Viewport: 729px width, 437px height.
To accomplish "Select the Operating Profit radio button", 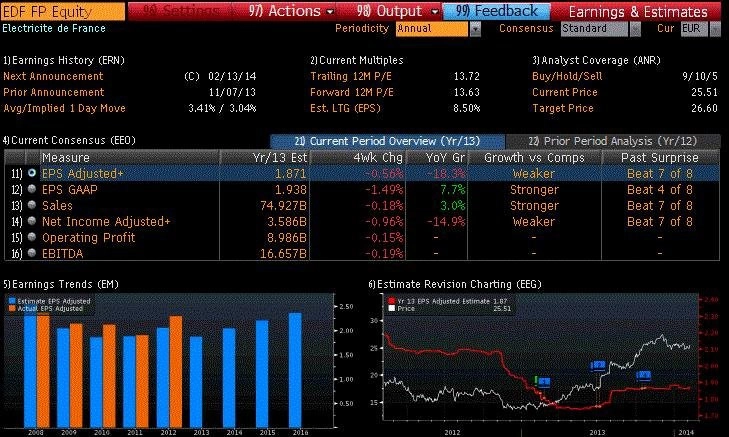I will (x=32, y=237).
